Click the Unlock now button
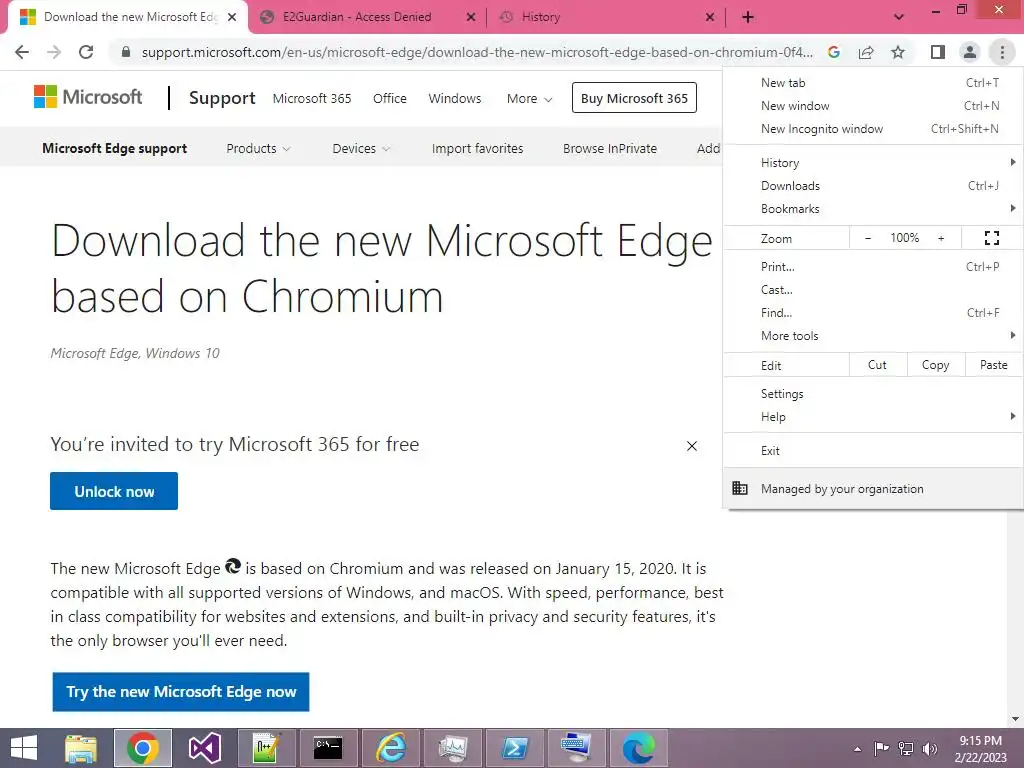The image size is (1024, 768). click(114, 491)
